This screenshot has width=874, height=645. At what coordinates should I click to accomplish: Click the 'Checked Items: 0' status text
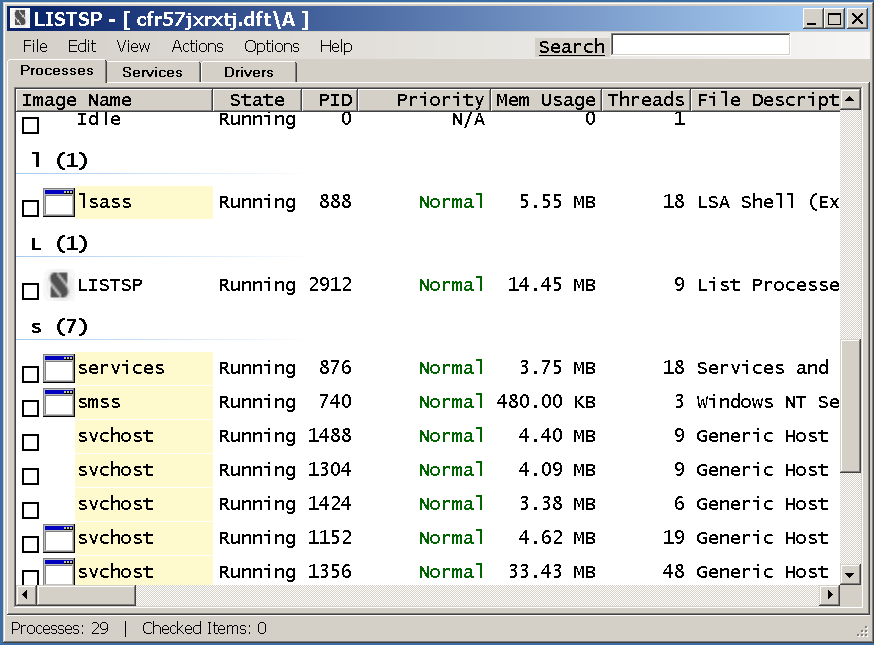click(x=205, y=628)
